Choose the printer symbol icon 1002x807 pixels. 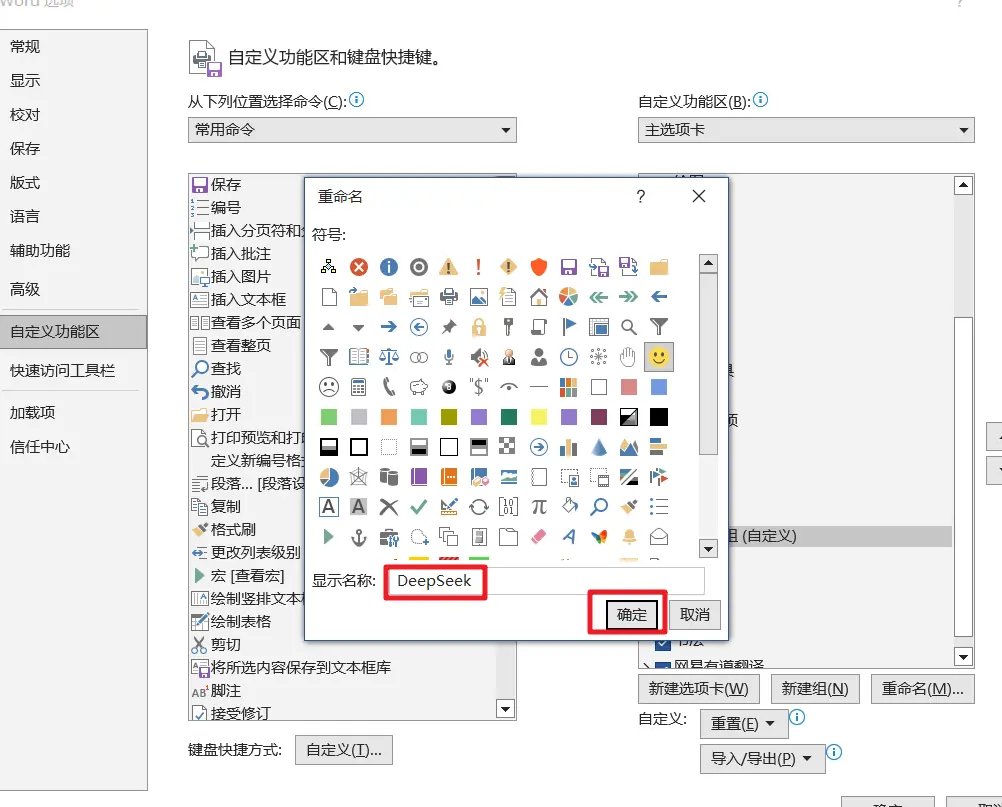tap(449, 297)
